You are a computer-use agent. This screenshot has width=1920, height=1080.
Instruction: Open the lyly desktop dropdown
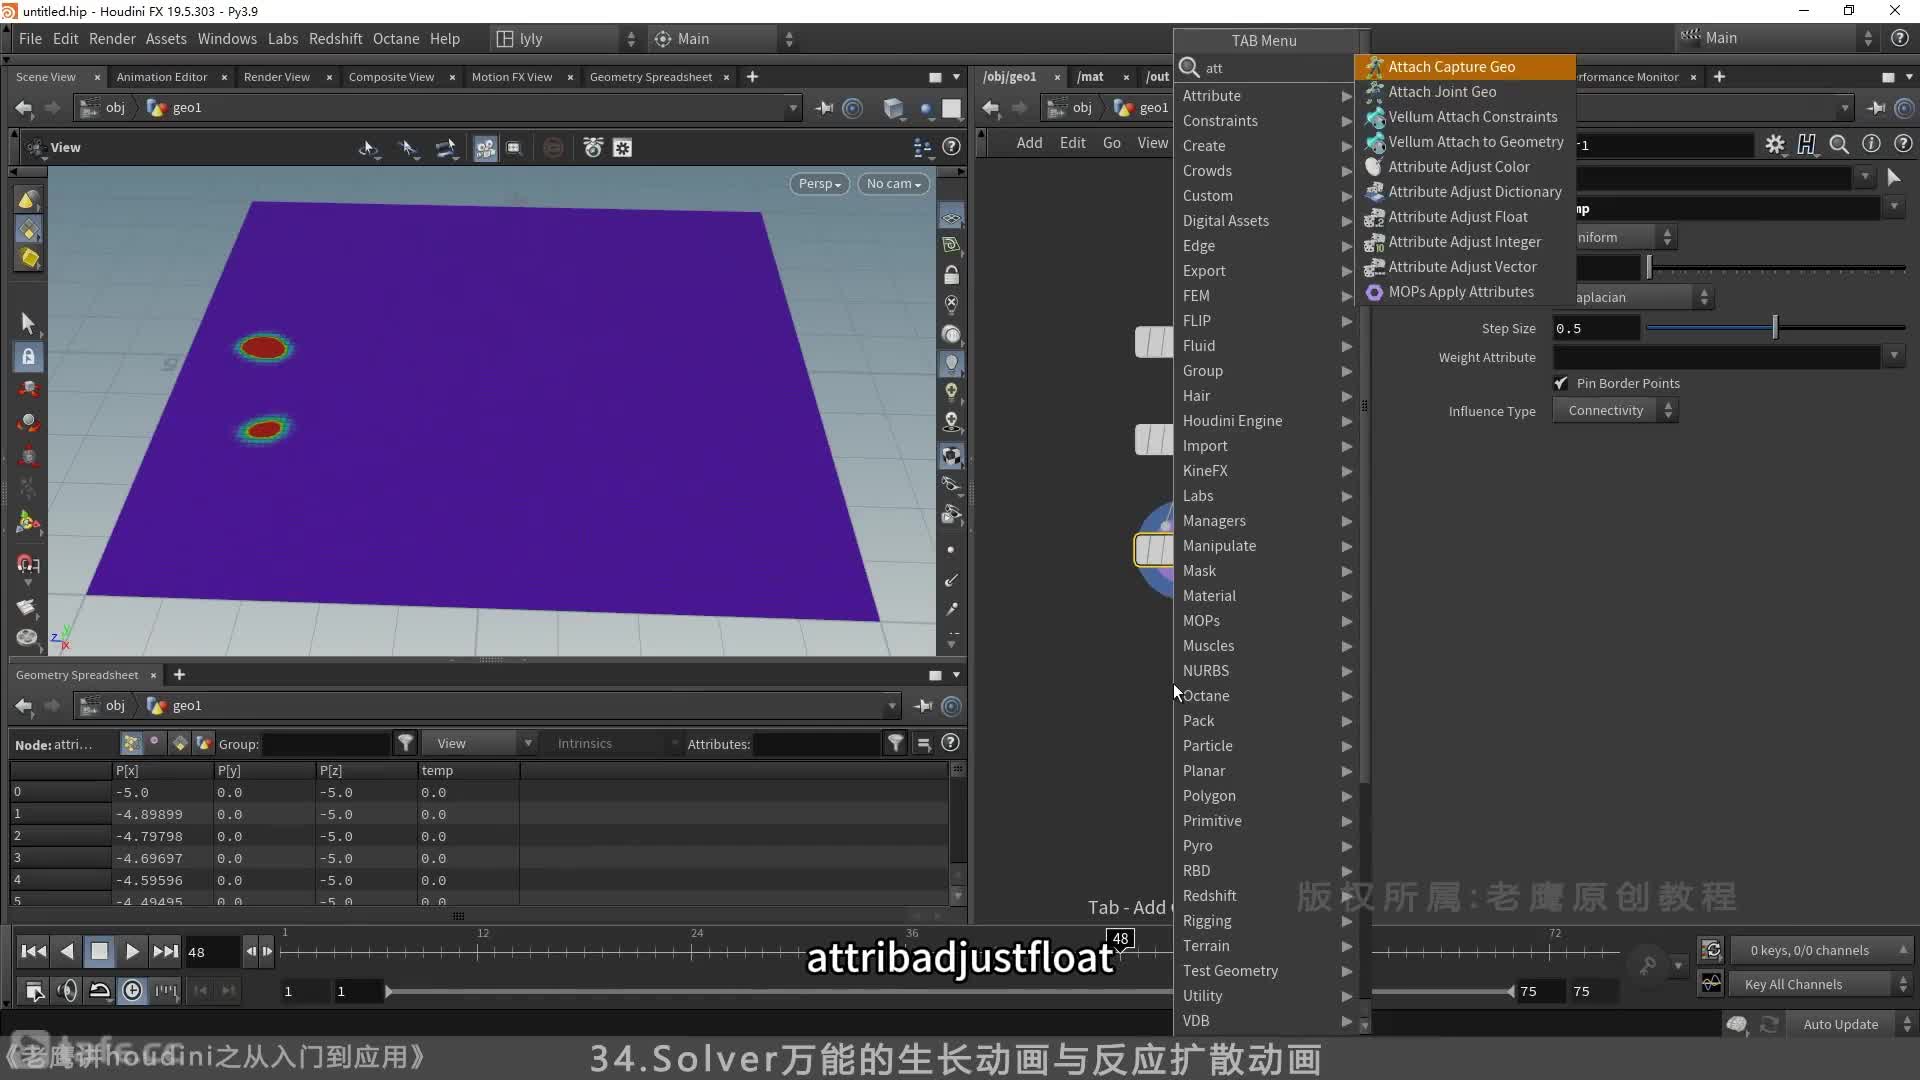tap(565, 39)
